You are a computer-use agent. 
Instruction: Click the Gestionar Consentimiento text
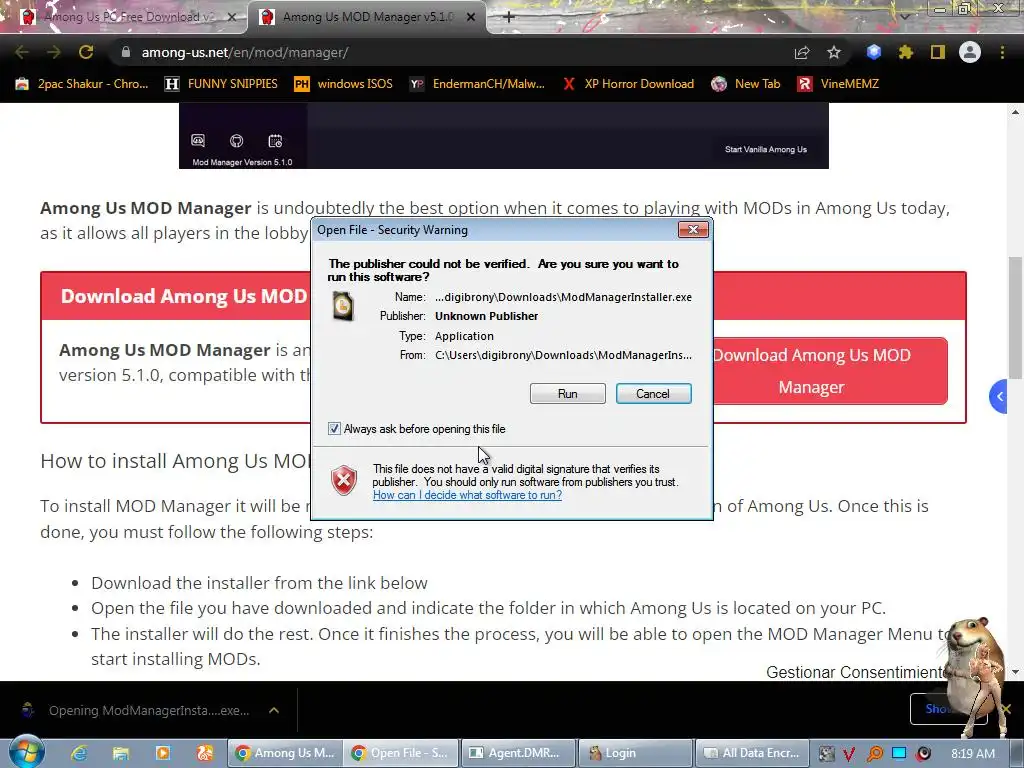tap(855, 672)
